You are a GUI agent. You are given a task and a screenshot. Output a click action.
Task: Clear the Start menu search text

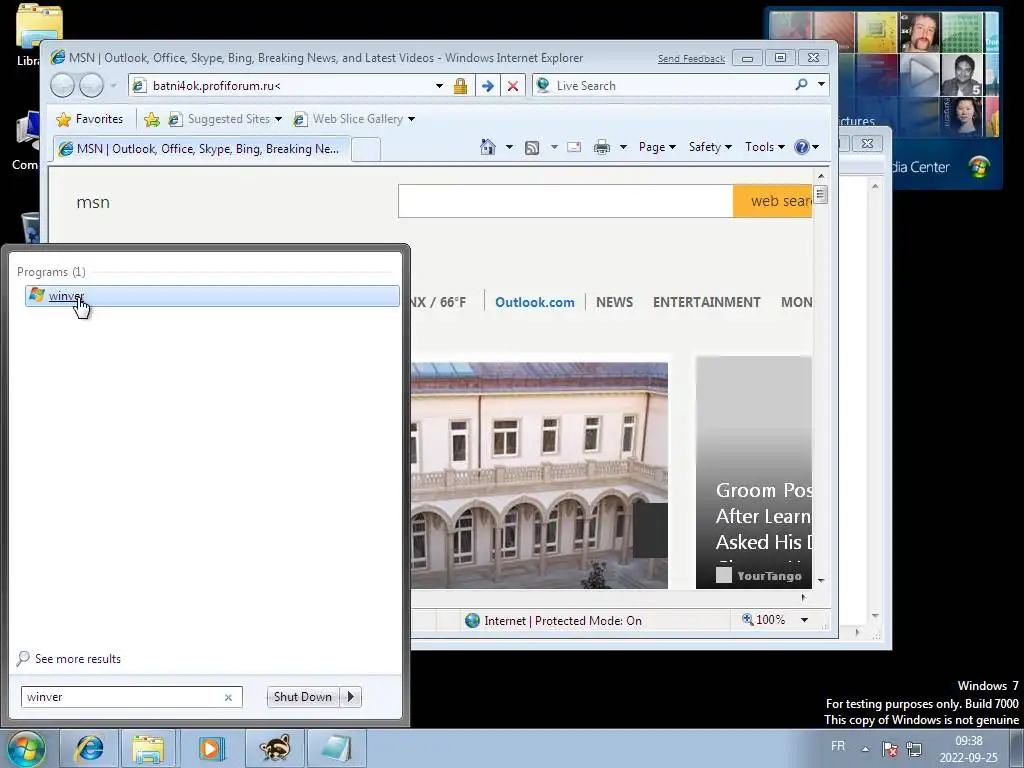pos(228,697)
